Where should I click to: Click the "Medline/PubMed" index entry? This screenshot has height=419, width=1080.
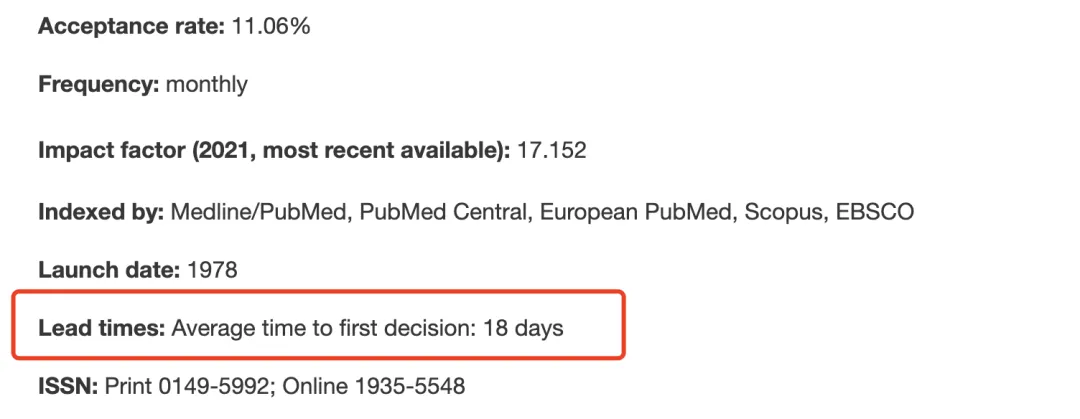click(258, 212)
